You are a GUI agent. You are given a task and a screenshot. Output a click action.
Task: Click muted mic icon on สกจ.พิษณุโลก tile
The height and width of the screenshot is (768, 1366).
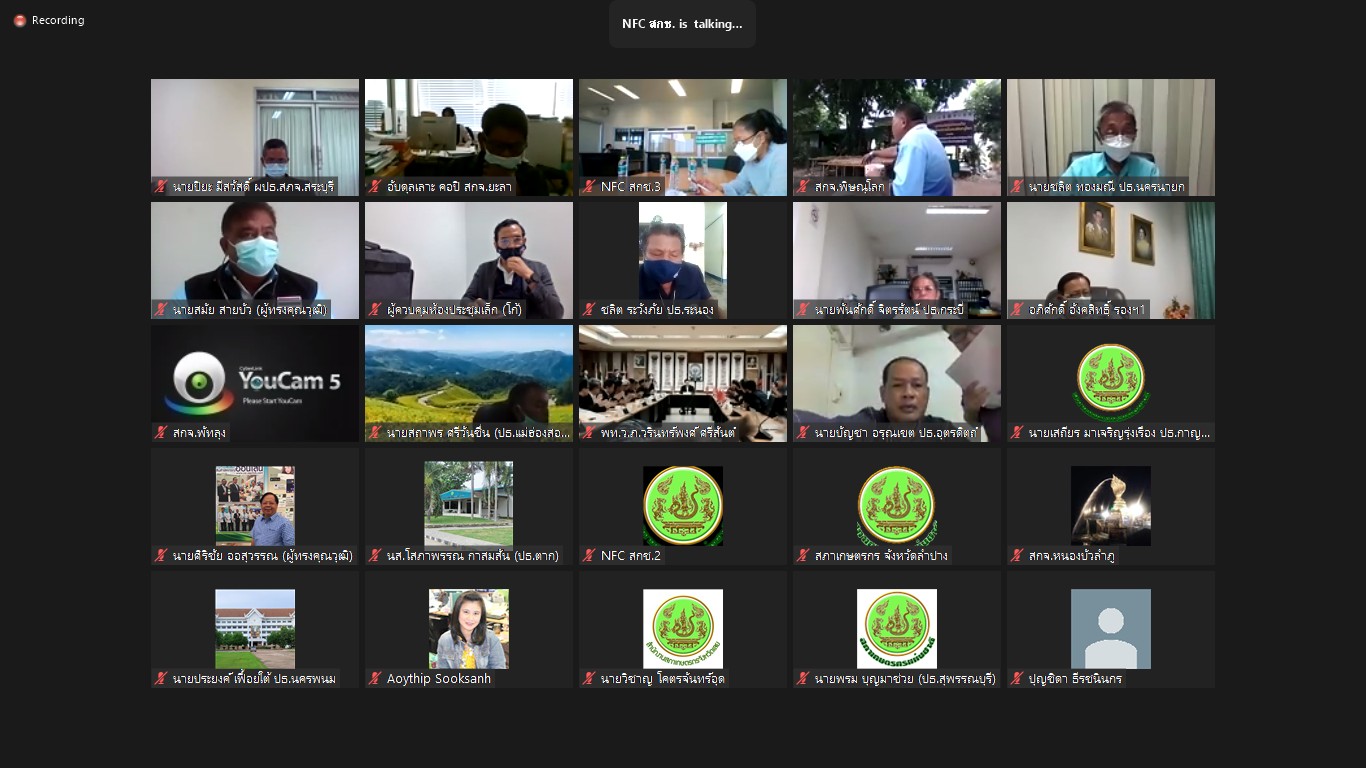tap(802, 186)
